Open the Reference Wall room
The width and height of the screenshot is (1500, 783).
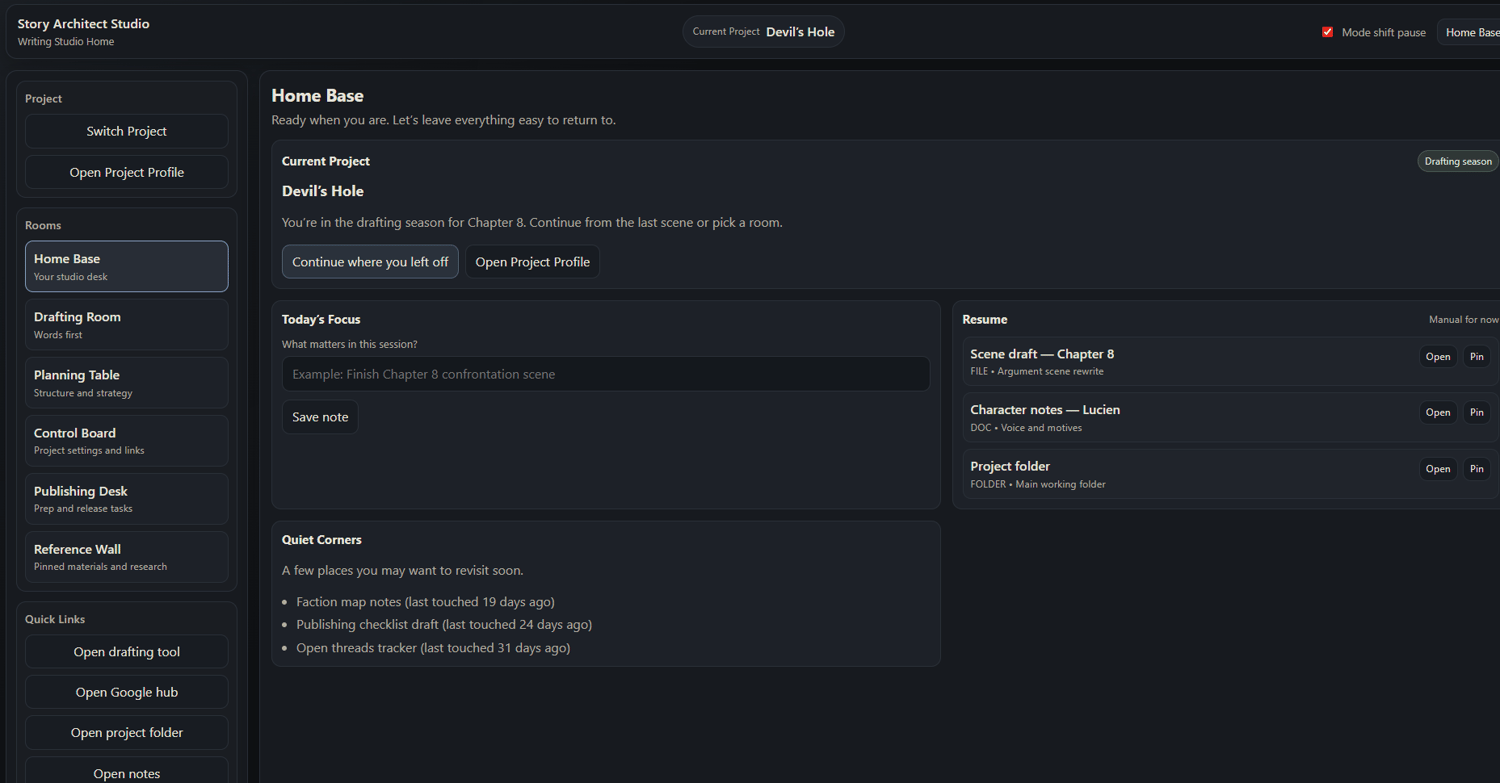(127, 556)
